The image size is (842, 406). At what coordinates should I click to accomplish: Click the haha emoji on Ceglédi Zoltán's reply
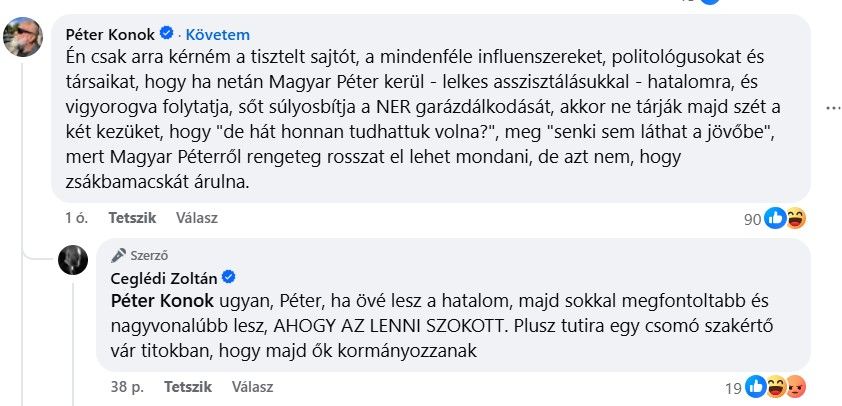point(777,386)
